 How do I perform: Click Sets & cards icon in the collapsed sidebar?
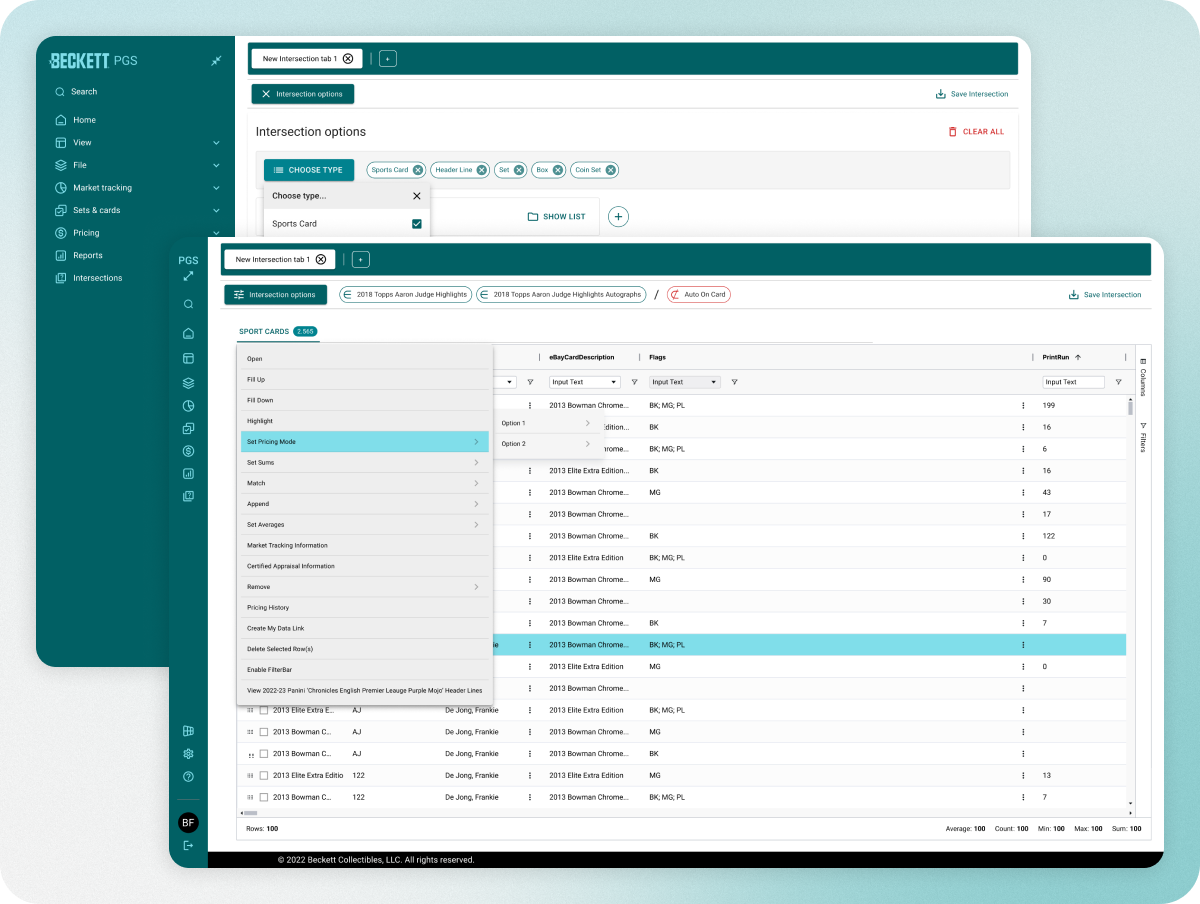tap(188, 428)
